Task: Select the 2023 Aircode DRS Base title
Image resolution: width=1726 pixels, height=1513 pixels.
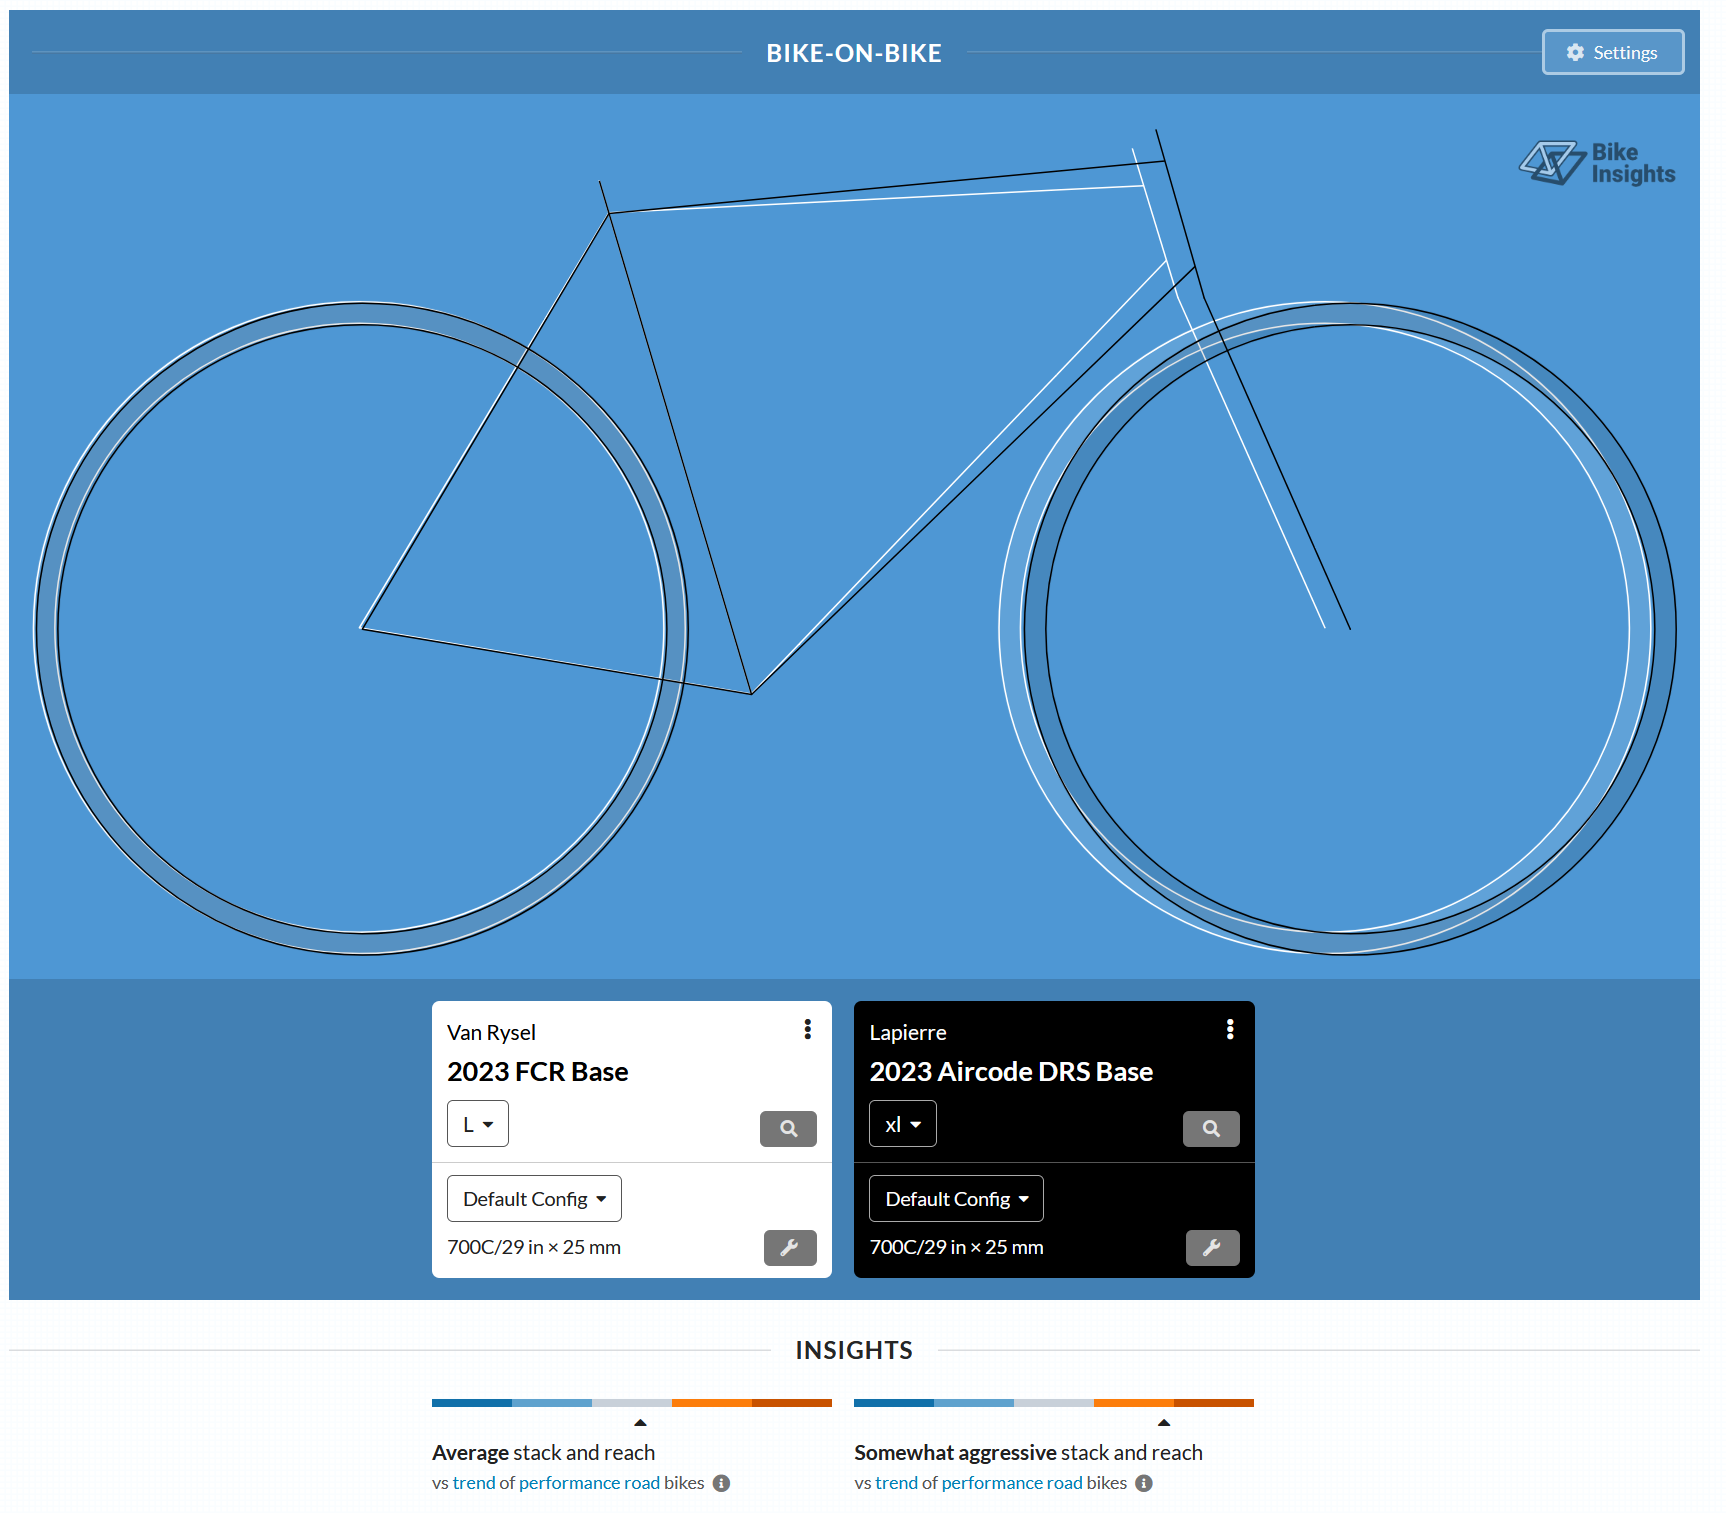Action: (1010, 1072)
